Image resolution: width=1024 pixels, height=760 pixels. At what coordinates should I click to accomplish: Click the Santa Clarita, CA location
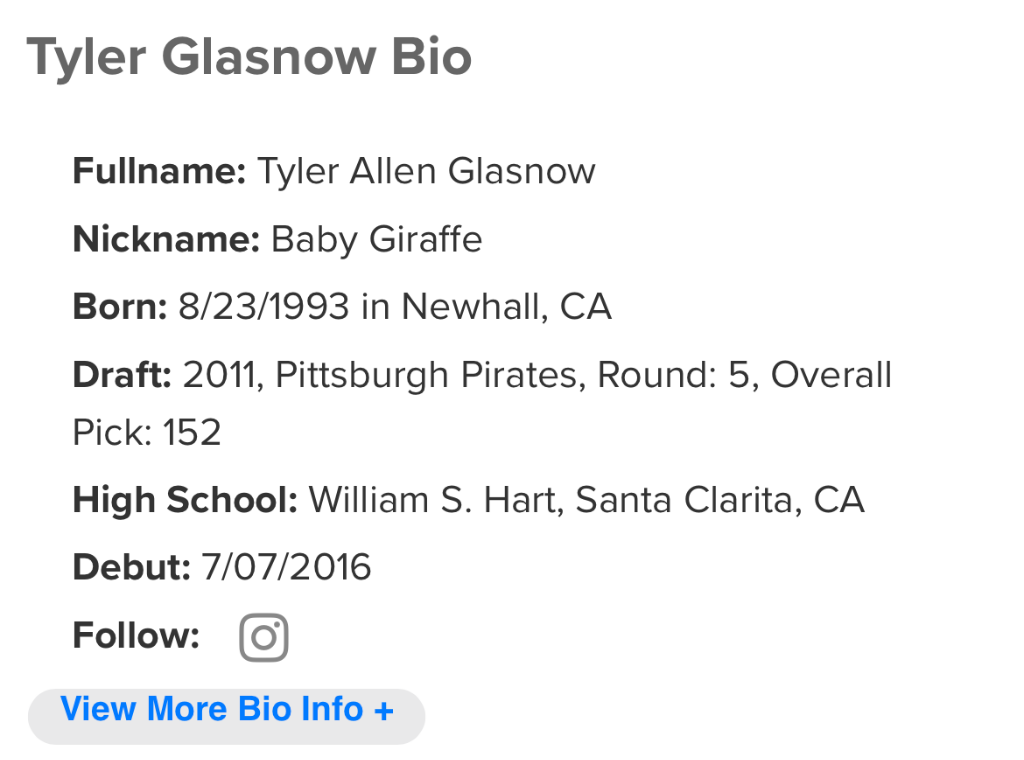tap(720, 500)
